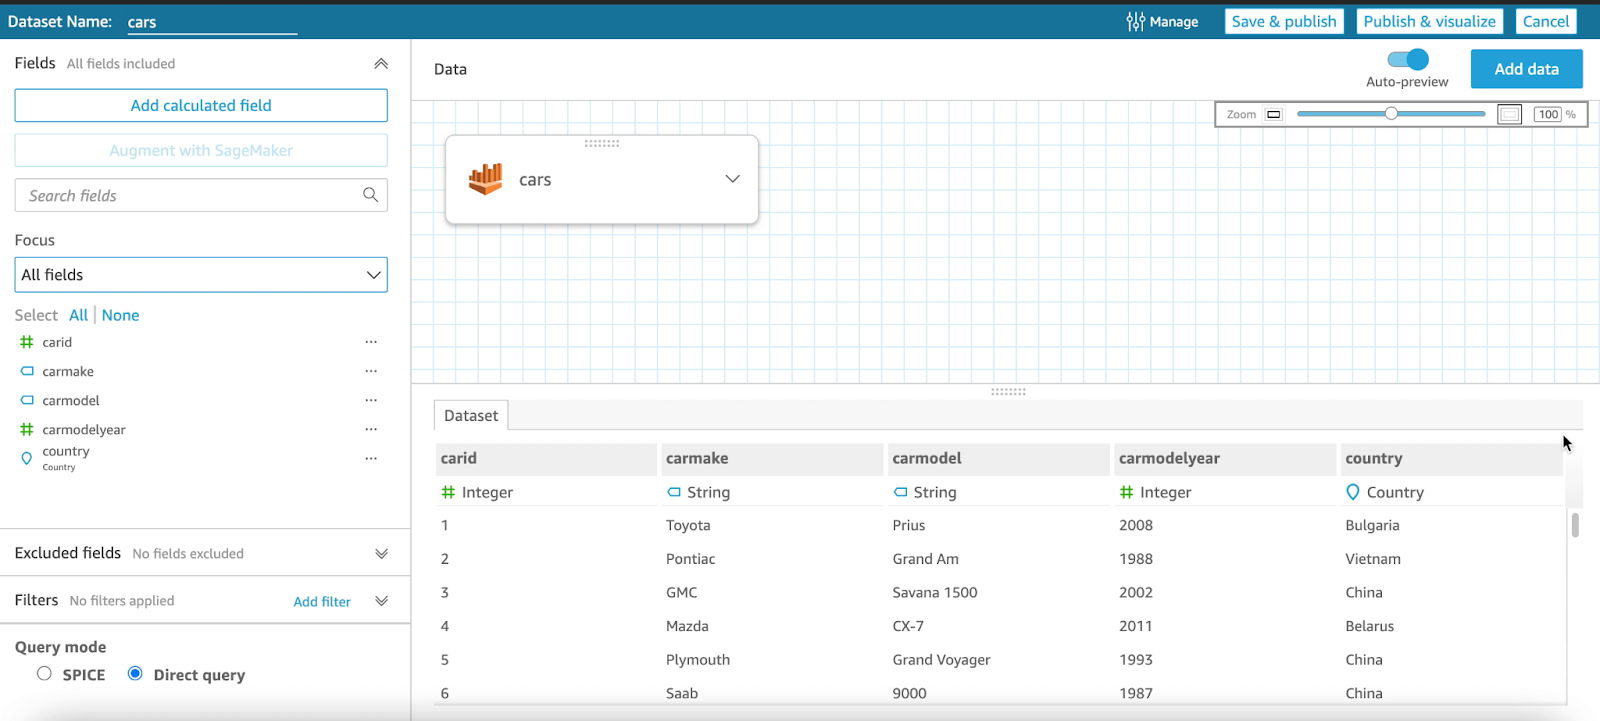The image size is (1600, 721).
Task: Click the zoom-out small rectangle icon
Action: click(1273, 114)
